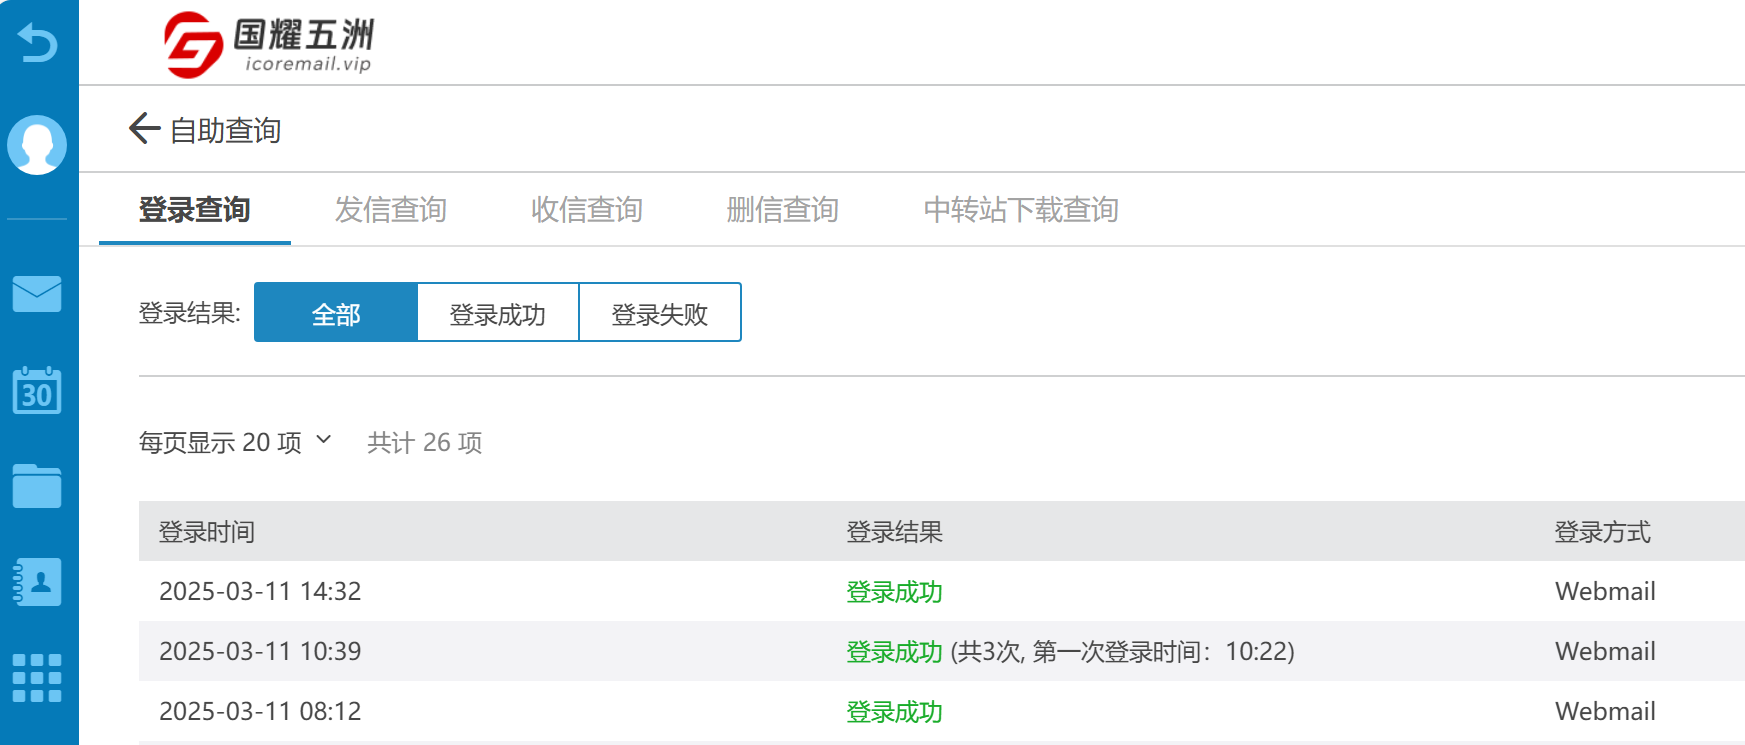Open the contacts address book icon
Screen dimensions: 1745x745
(x=37, y=582)
